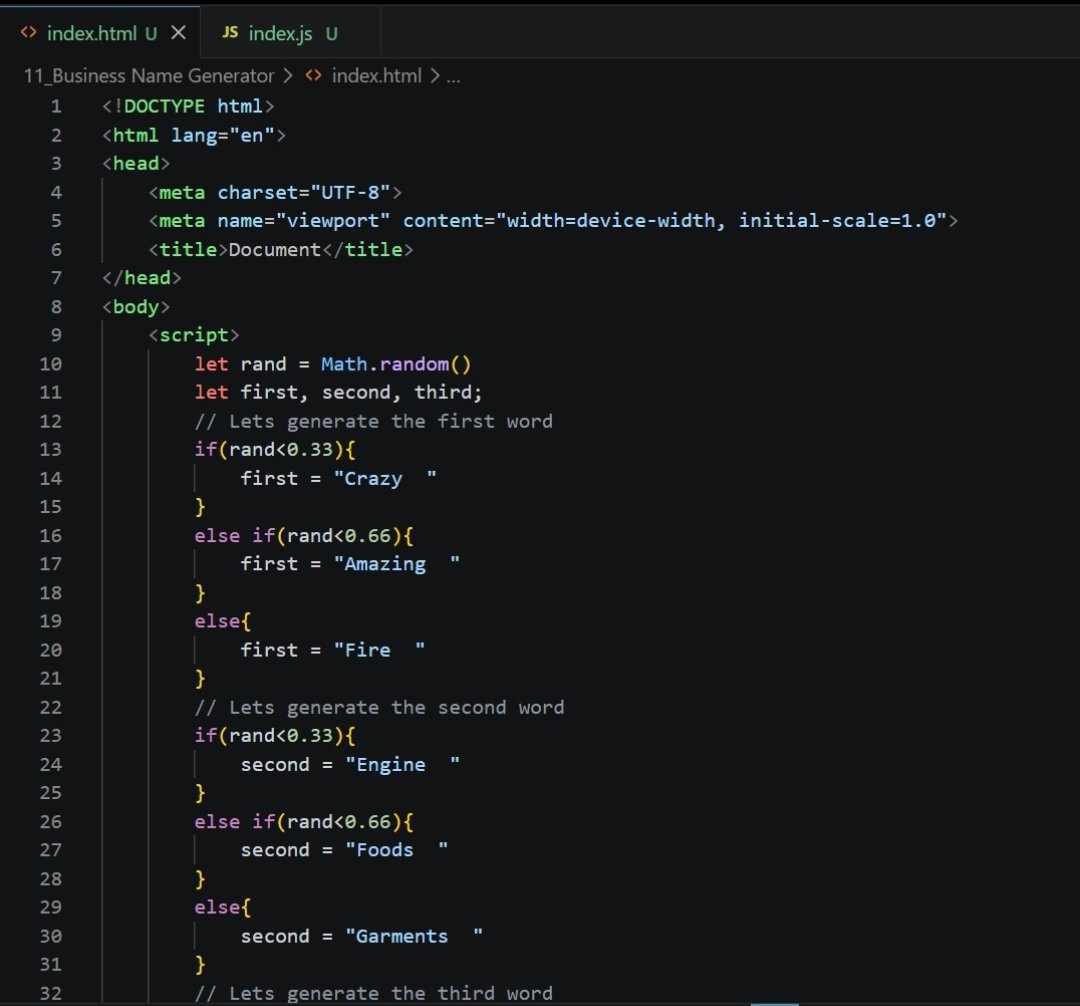Click the opening script tag
The image size is (1080, 1006).
click(194, 335)
